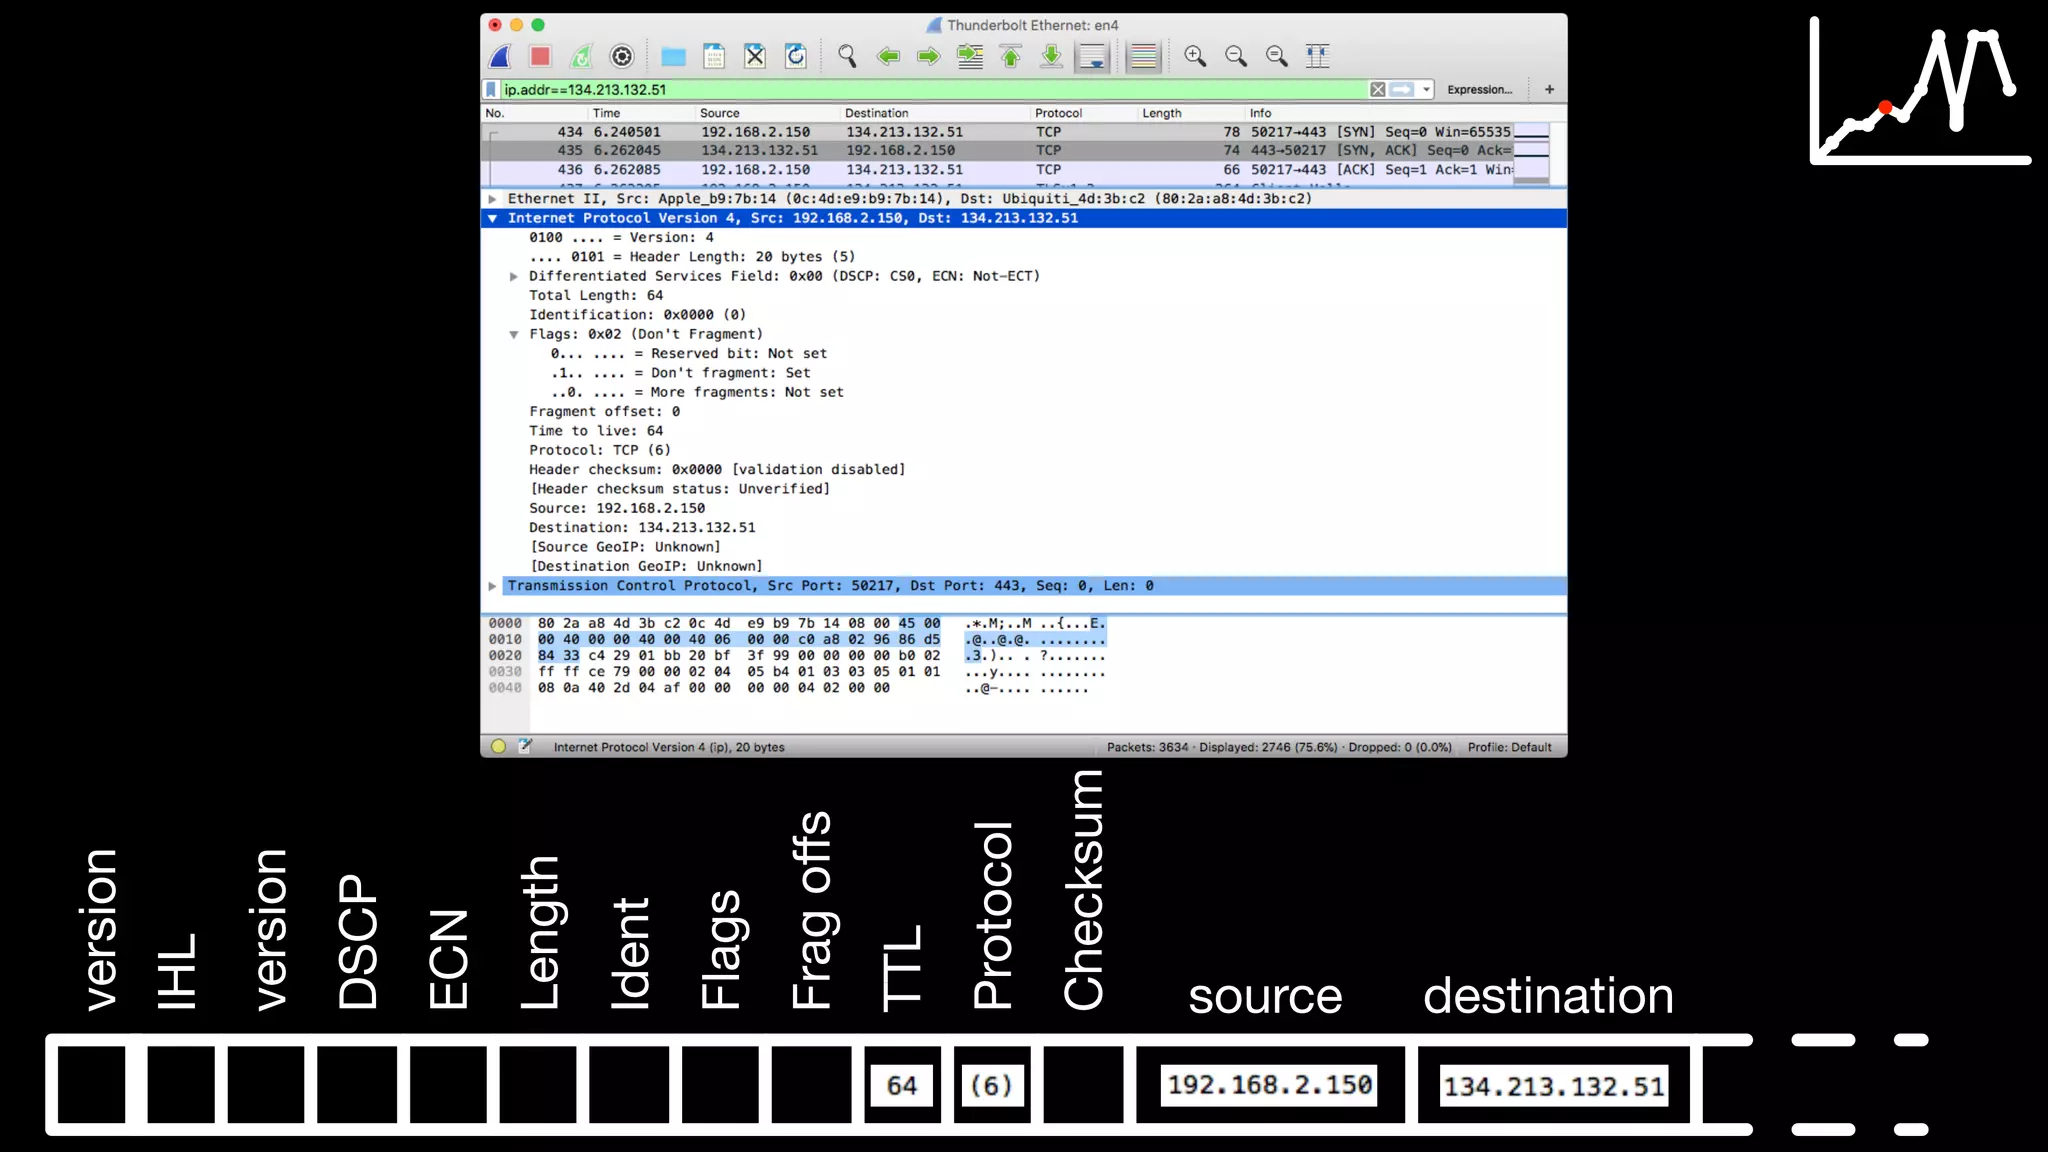This screenshot has width=2048, height=1152.
Task: Click the ip.addr==134.213.132.51 filter field
Action: [x=933, y=89]
